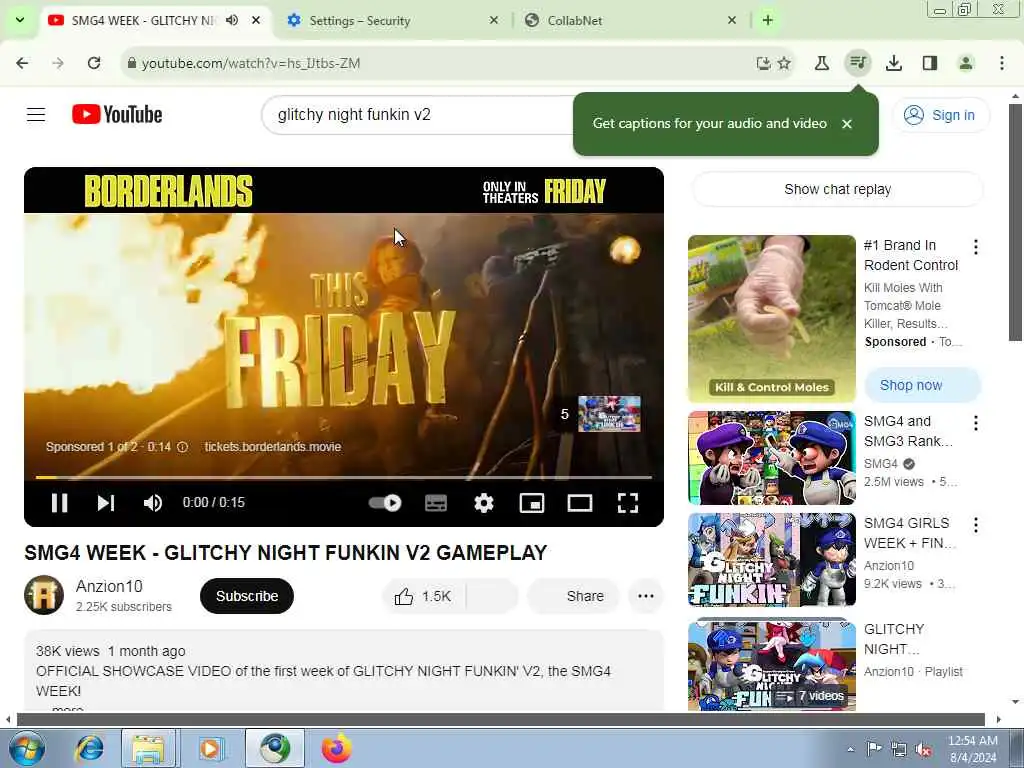Viewport: 1024px width, 768px height.
Task: Open the Chrome three-dot menu
Action: click(x=1002, y=63)
